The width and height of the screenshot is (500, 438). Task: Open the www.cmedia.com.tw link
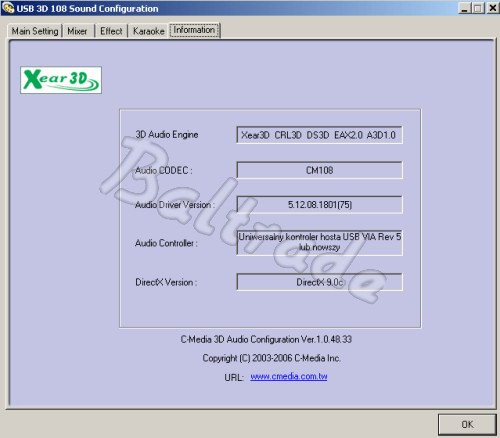(289, 376)
